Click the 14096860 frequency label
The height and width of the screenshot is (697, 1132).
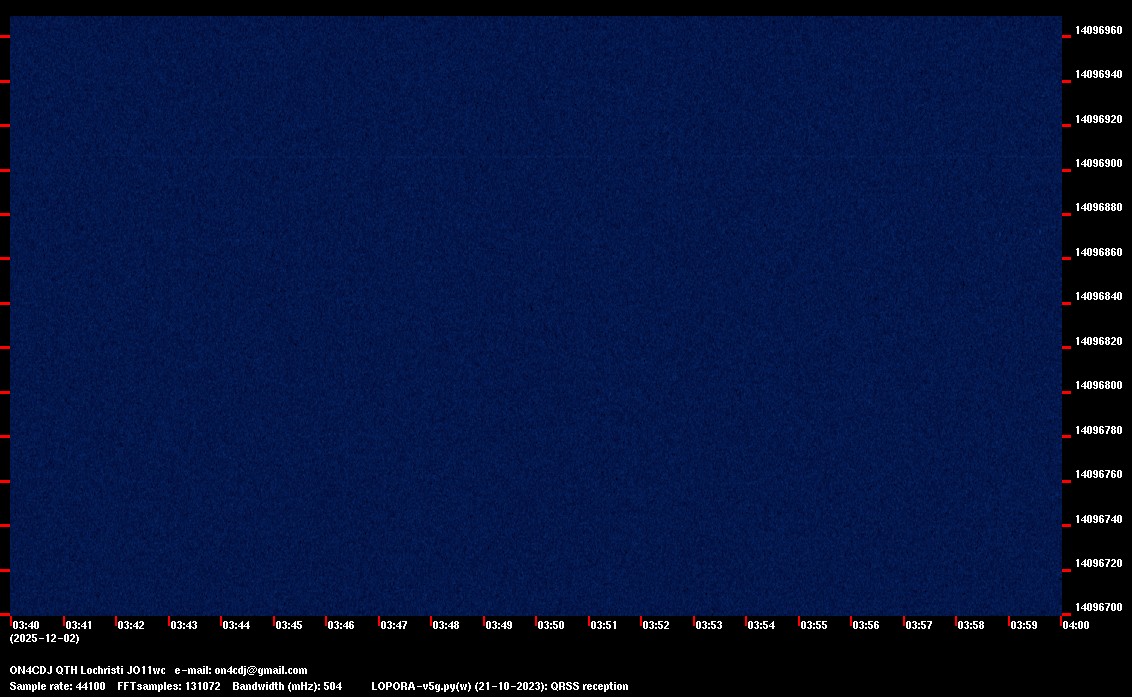coord(1099,252)
